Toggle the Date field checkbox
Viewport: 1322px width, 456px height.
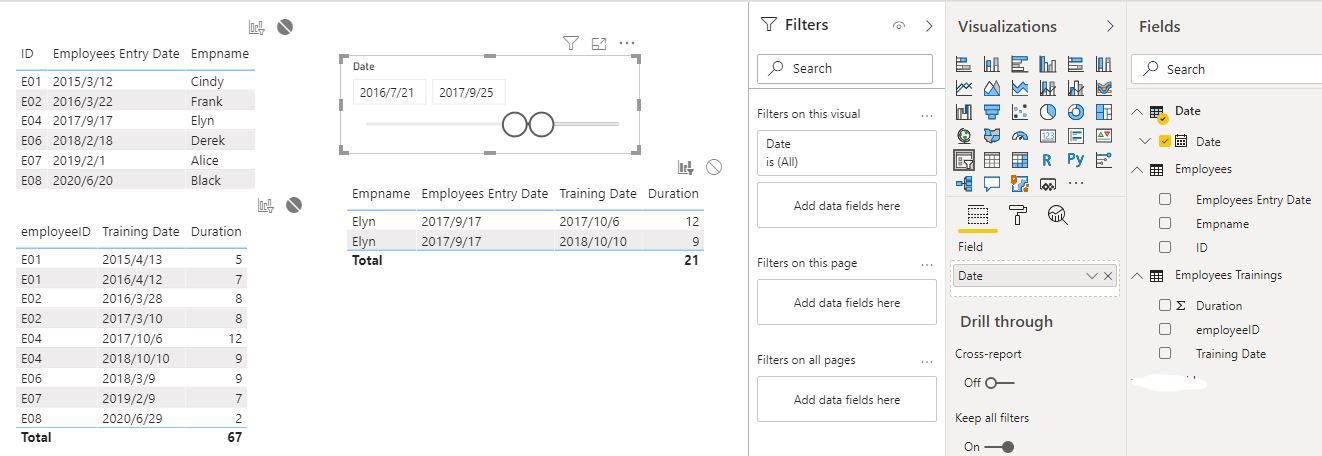(x=1165, y=142)
